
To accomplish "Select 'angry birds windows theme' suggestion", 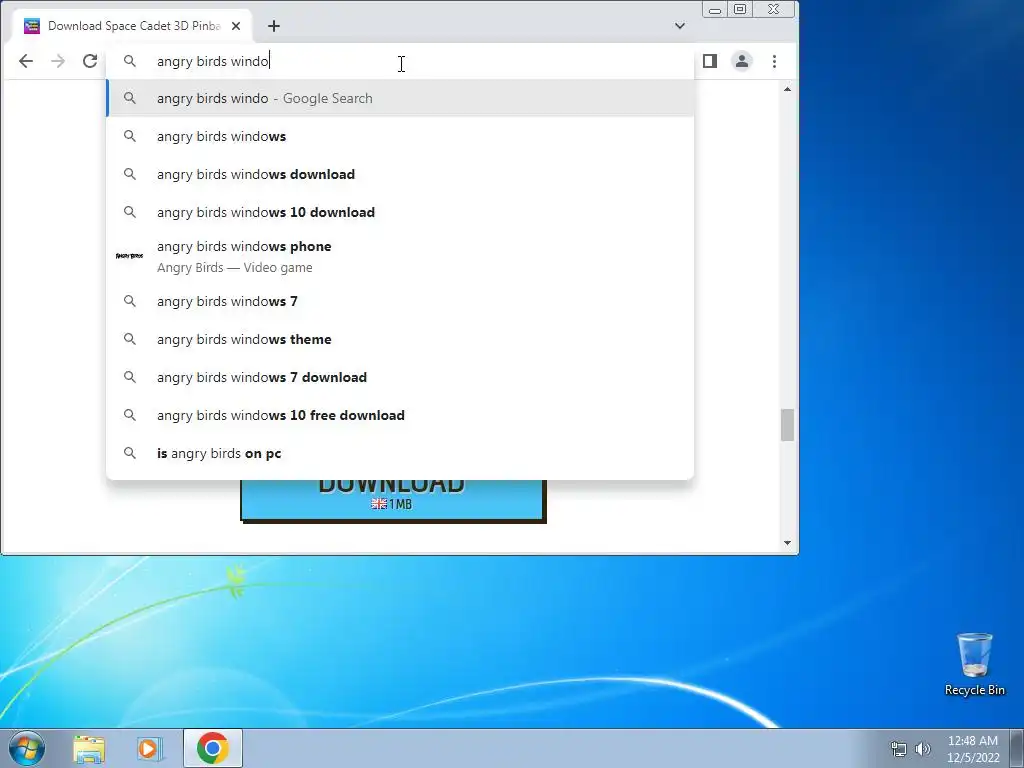I will point(400,339).
